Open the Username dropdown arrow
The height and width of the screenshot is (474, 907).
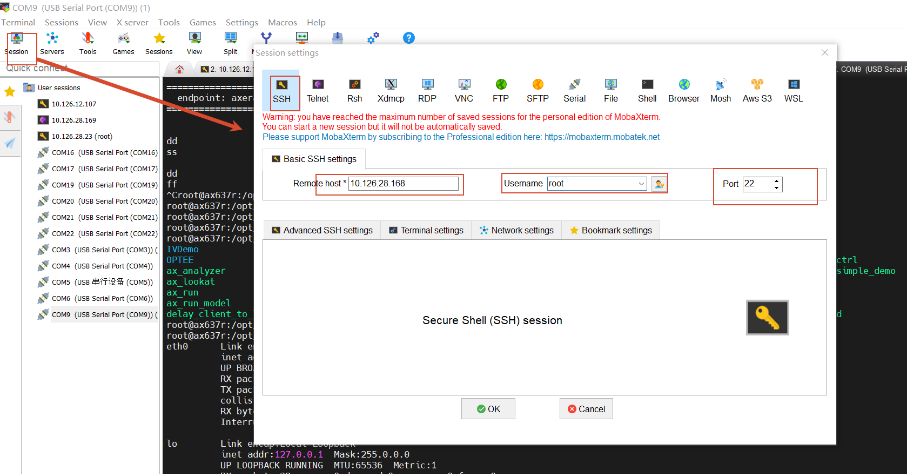click(x=641, y=183)
